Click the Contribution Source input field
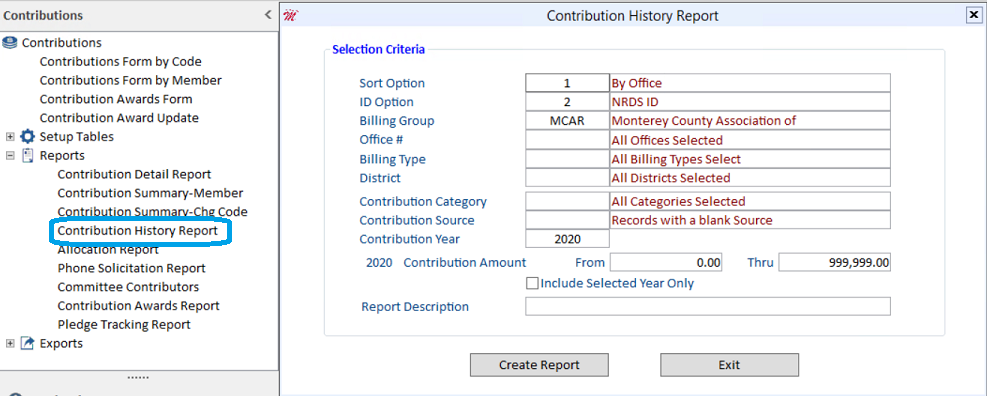The image size is (987, 396). (x=567, y=220)
